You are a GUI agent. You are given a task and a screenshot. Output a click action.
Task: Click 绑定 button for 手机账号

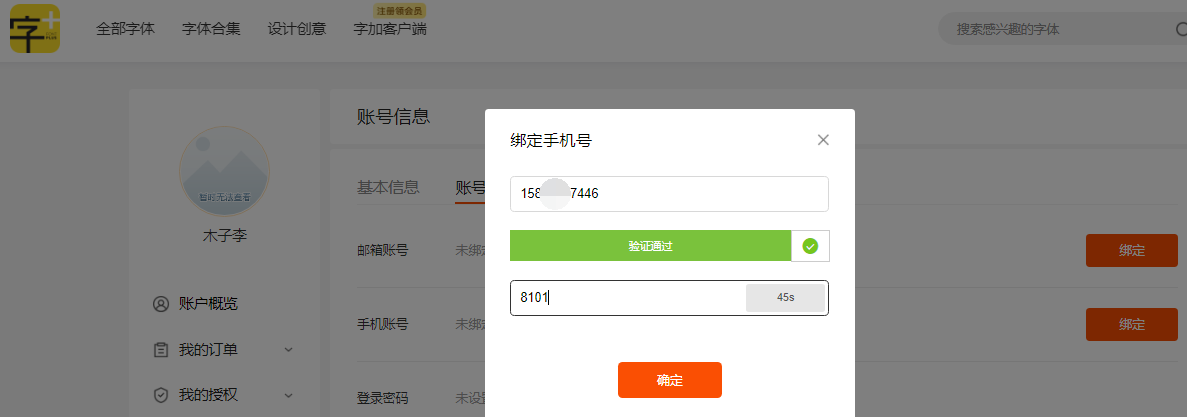pyautogui.click(x=1132, y=325)
